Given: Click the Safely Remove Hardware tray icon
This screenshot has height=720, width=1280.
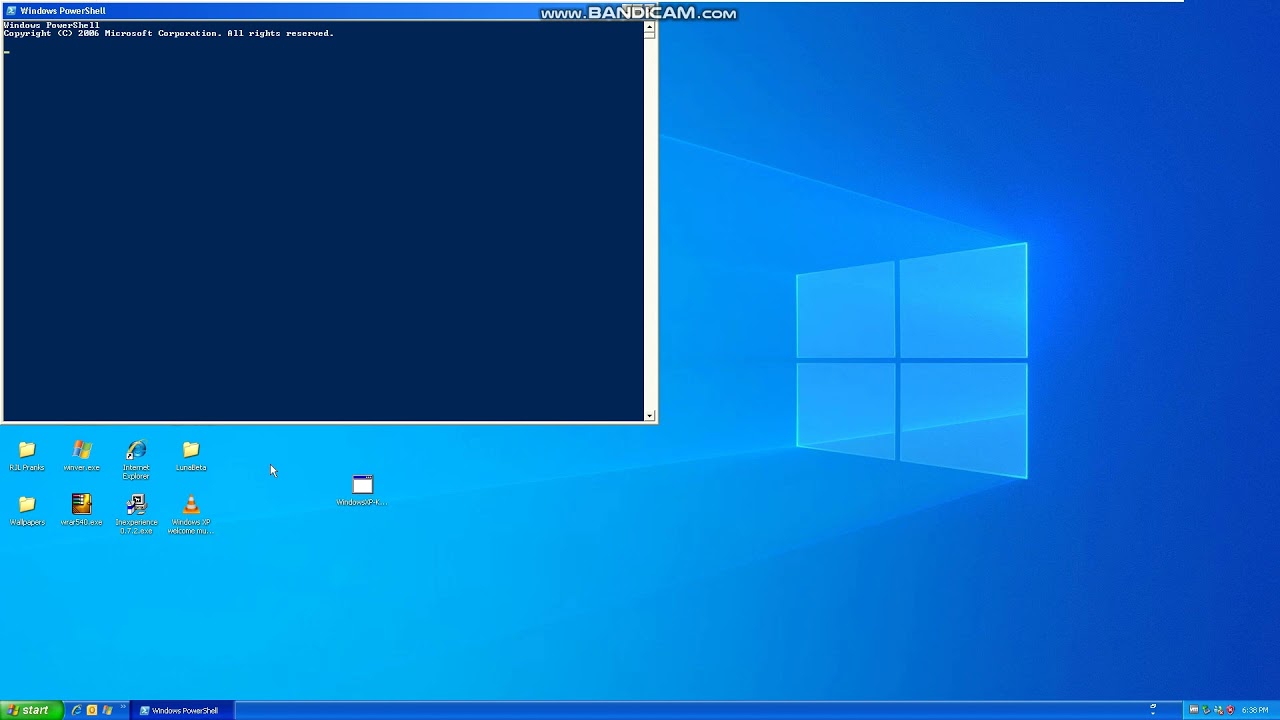Looking at the screenshot, I should (1206, 710).
